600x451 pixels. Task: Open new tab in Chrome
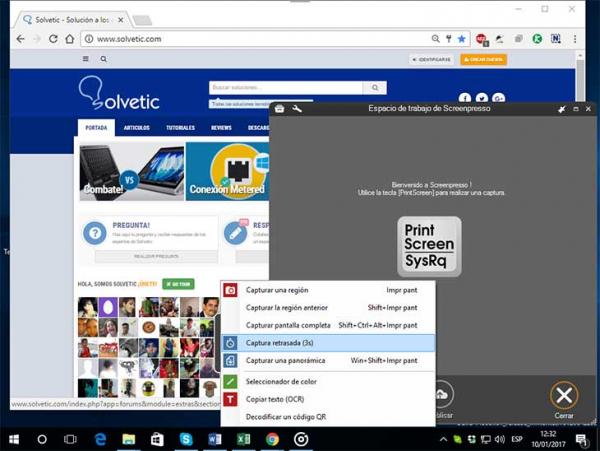coord(142,20)
